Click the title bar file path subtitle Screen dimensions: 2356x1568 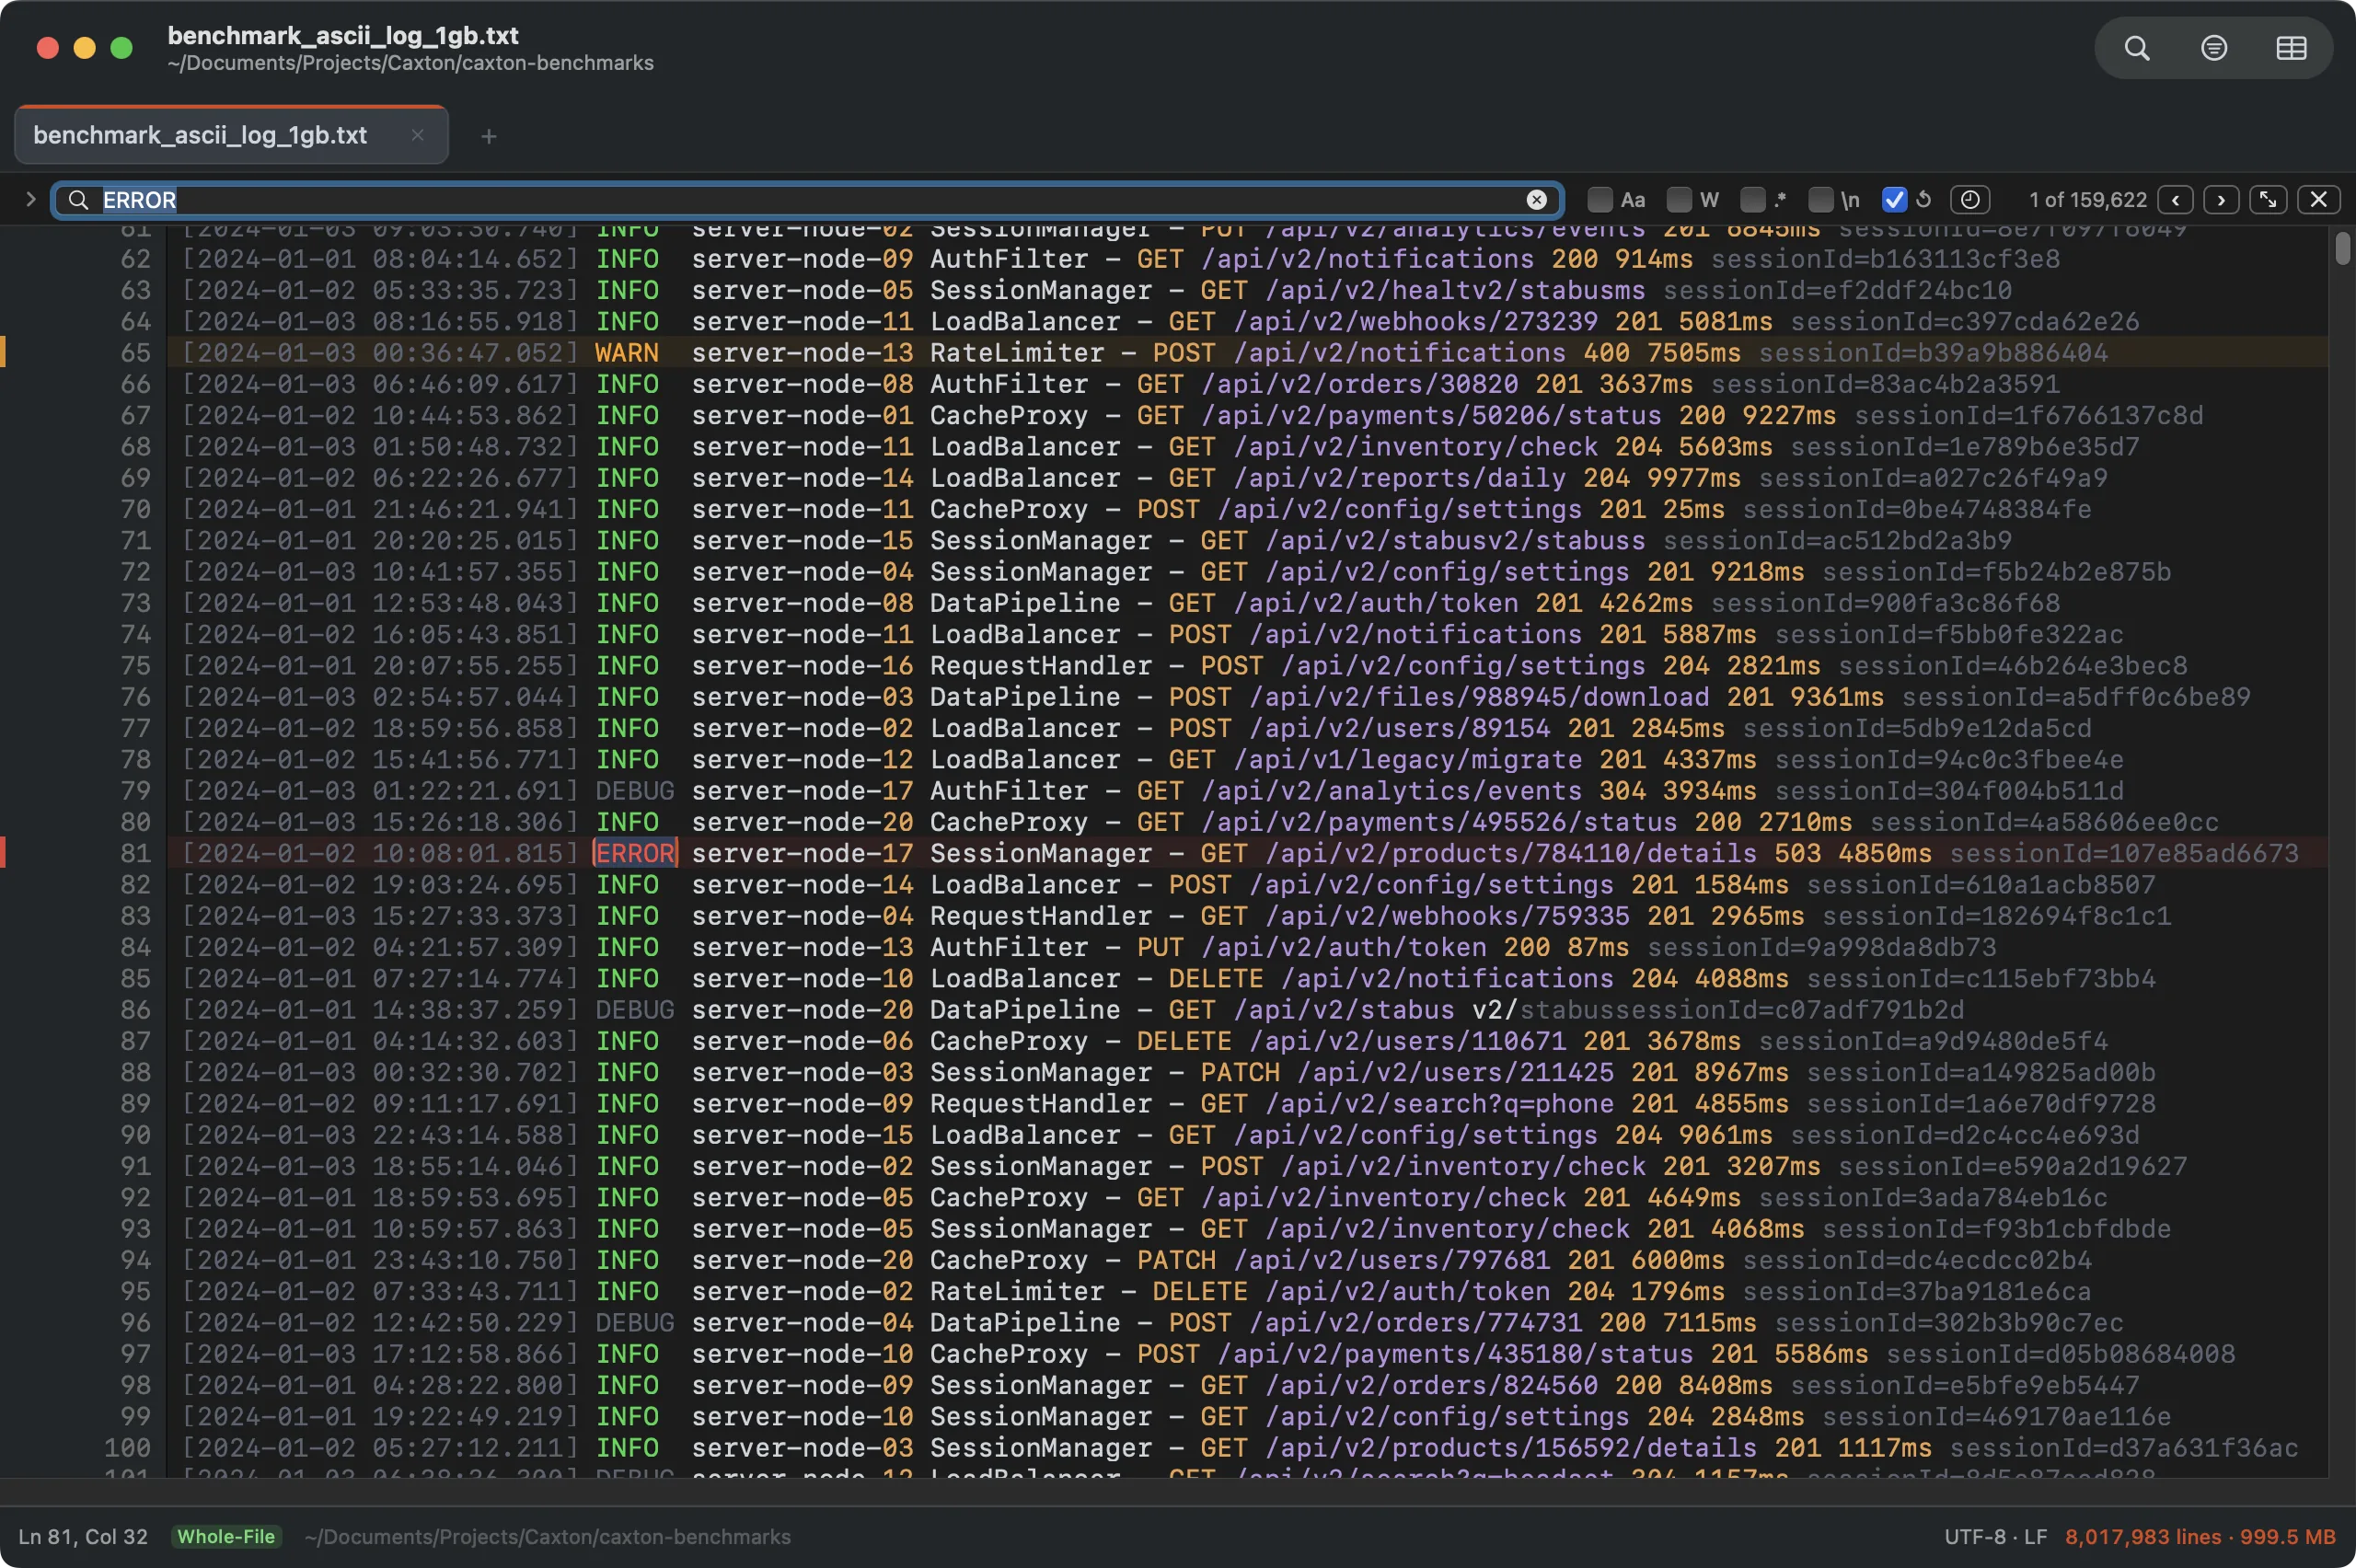click(x=411, y=63)
